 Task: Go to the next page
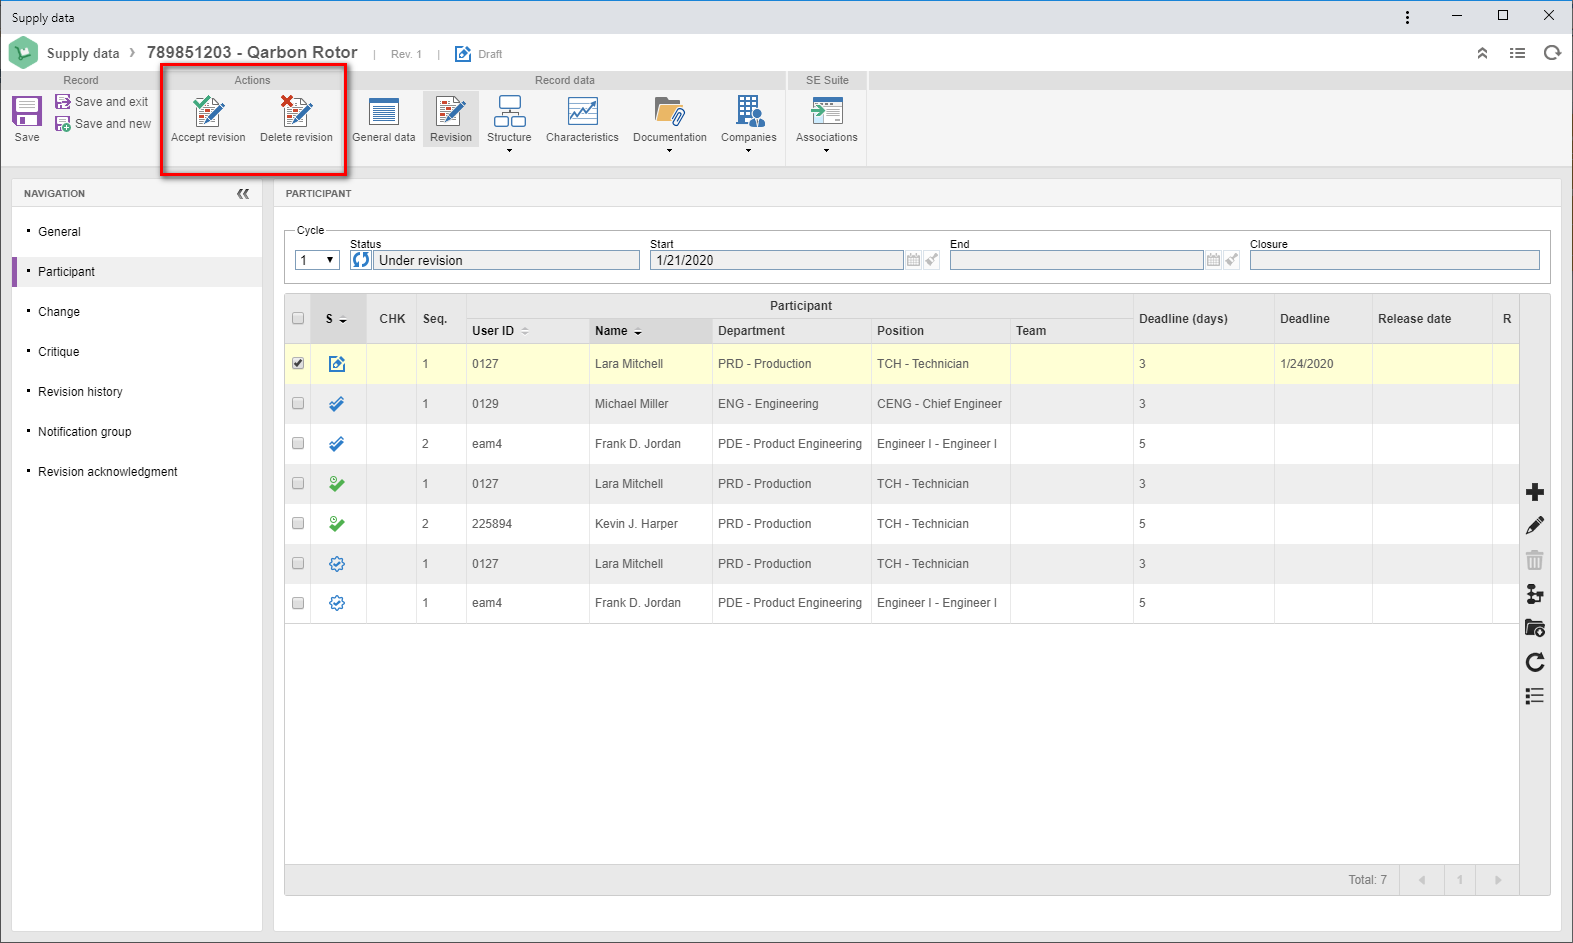tap(1498, 880)
